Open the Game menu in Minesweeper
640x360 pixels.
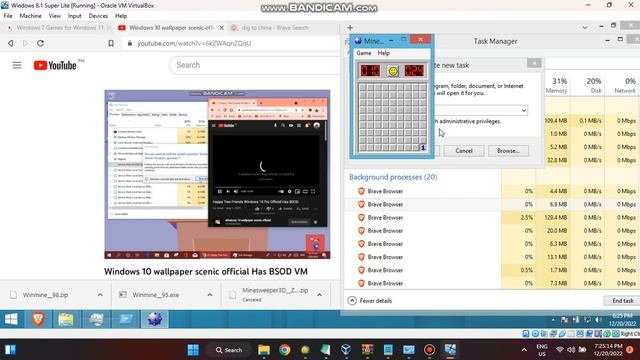364,53
